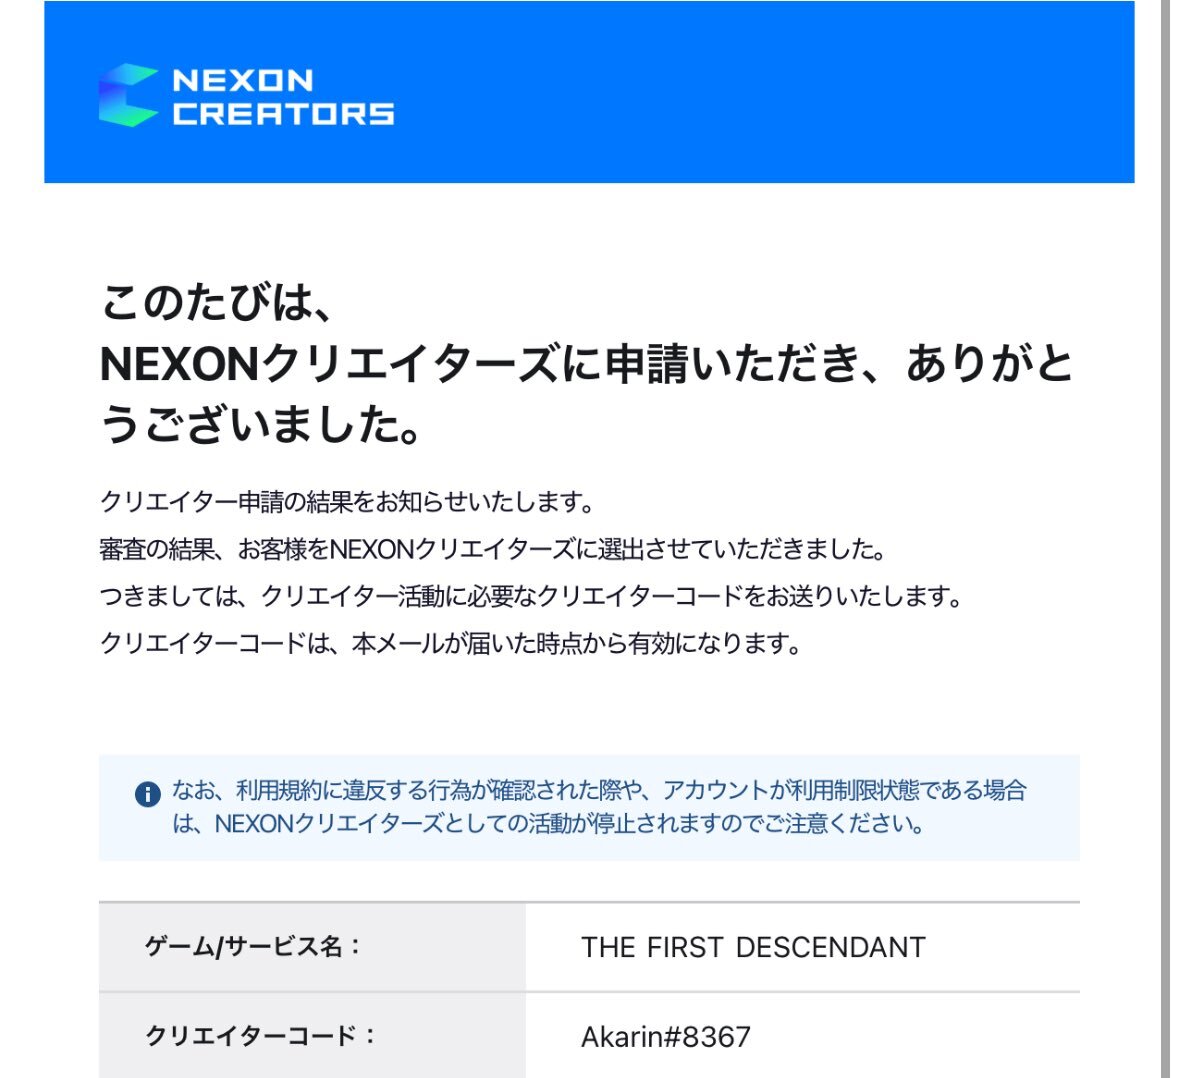Click the CREATORS word in header logo

(x=283, y=114)
